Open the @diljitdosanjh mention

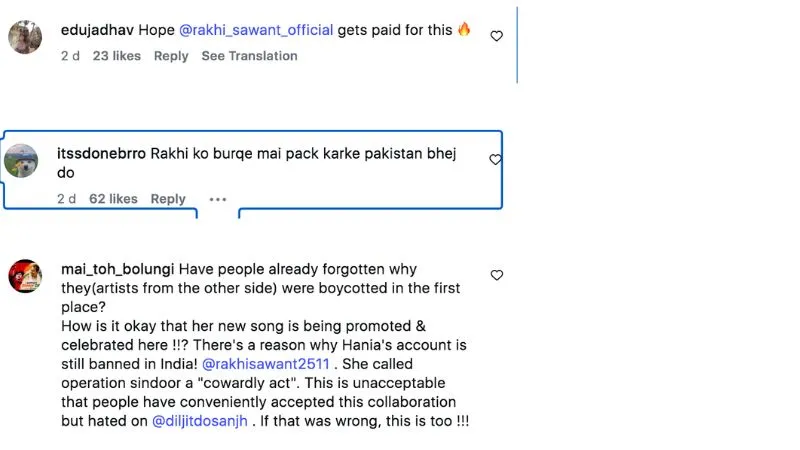pos(200,421)
